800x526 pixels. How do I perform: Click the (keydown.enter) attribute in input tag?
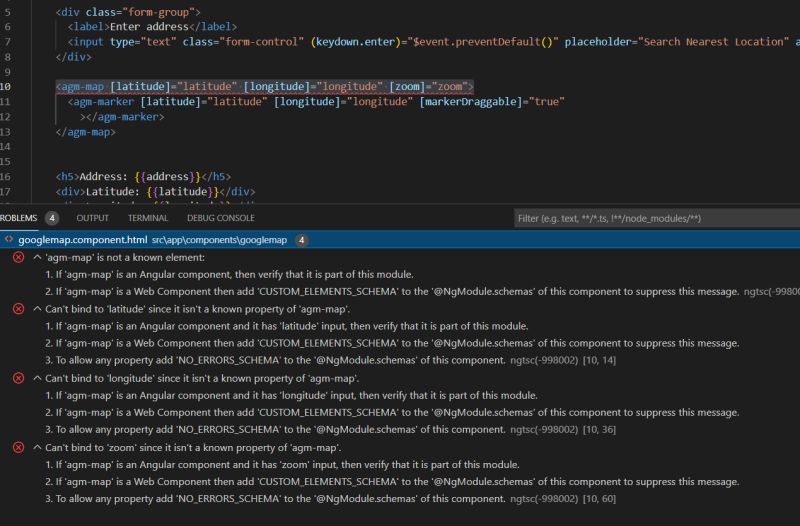[356, 42]
